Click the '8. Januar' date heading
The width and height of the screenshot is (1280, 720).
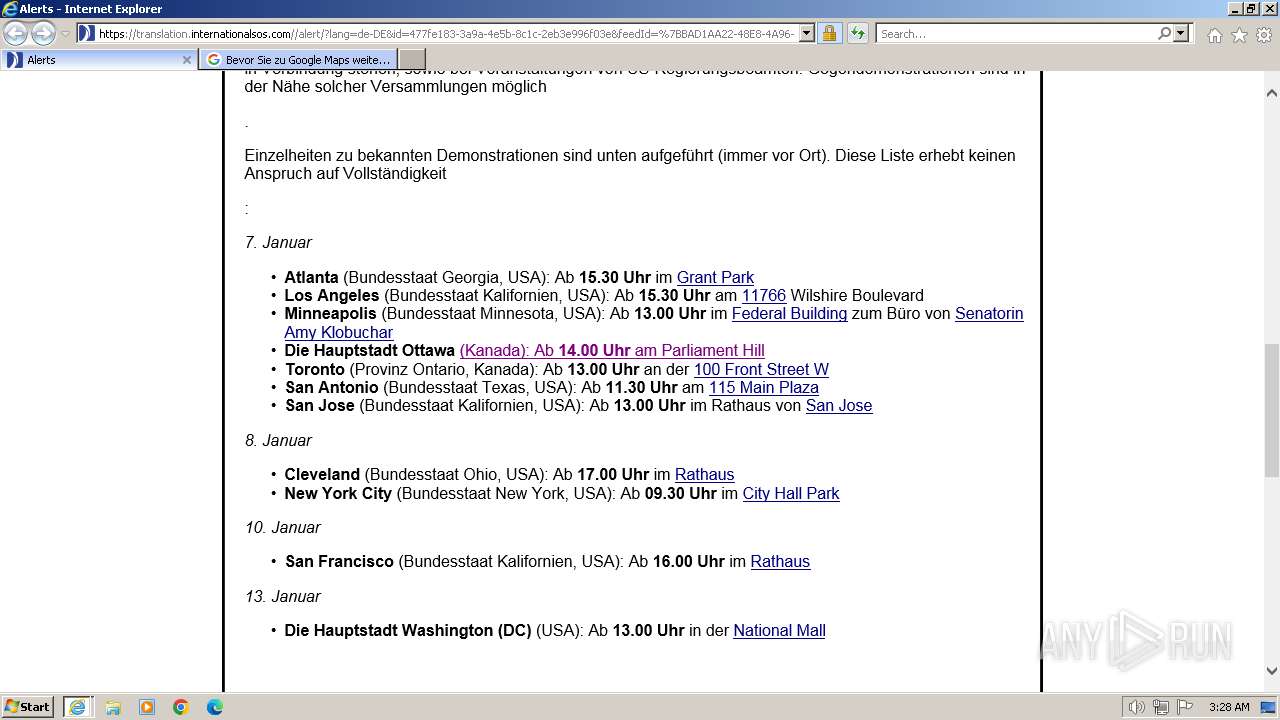tap(278, 441)
